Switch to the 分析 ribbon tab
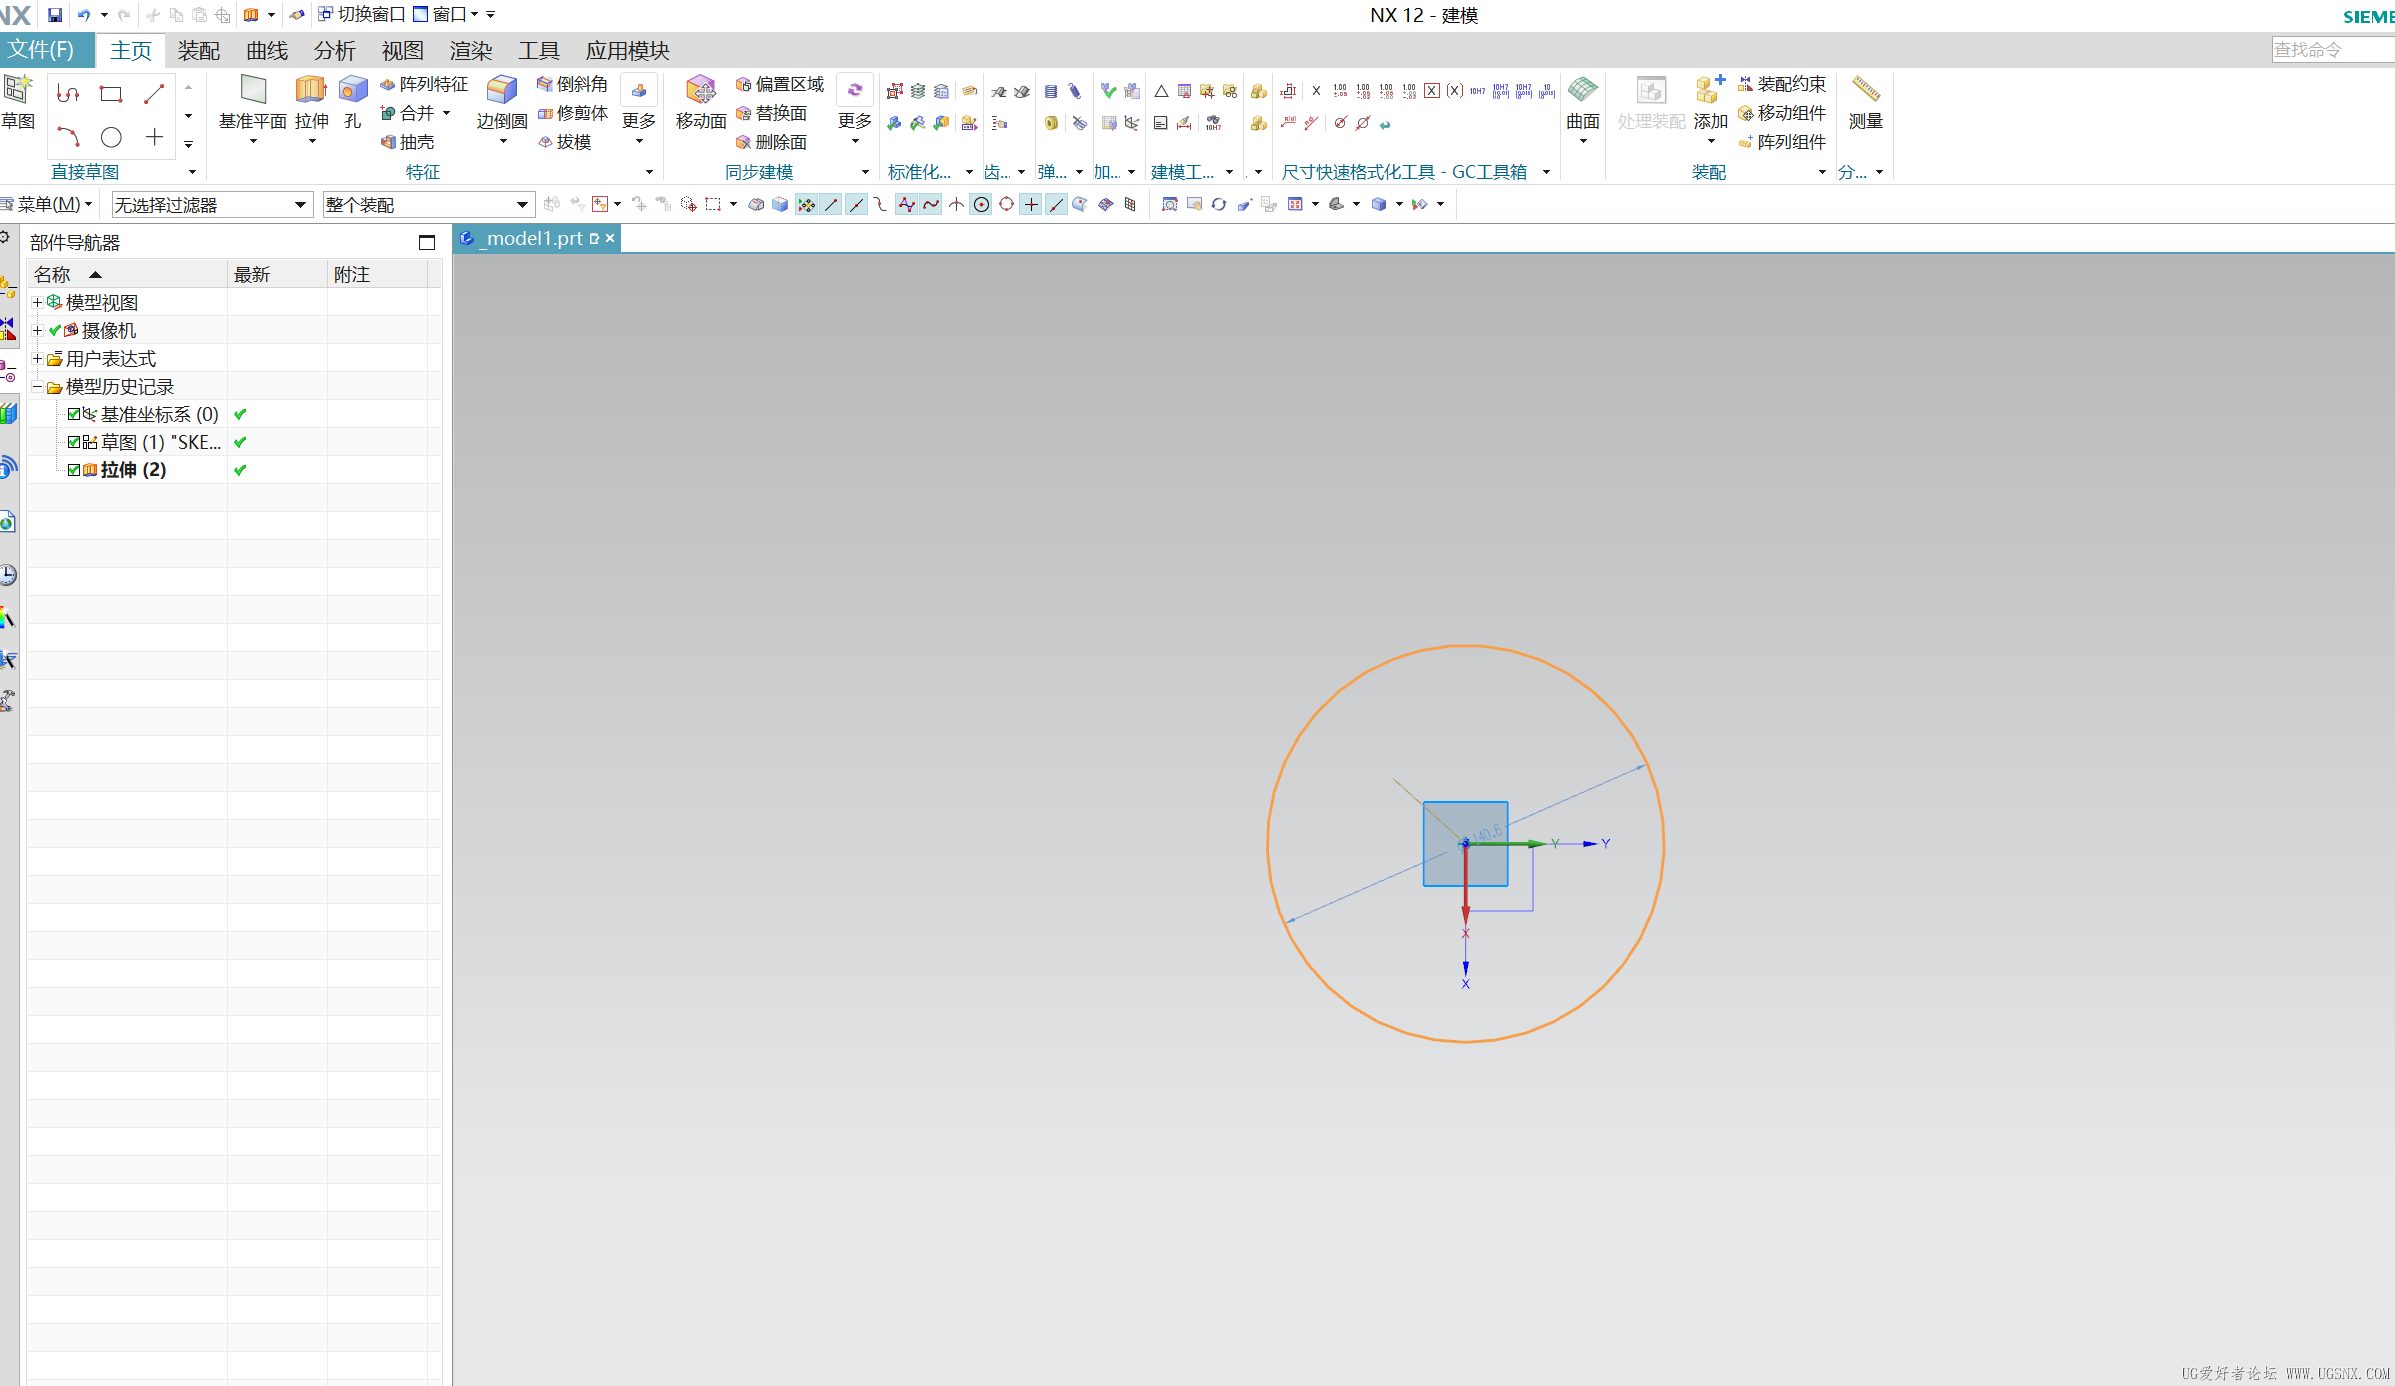 pyautogui.click(x=335, y=50)
